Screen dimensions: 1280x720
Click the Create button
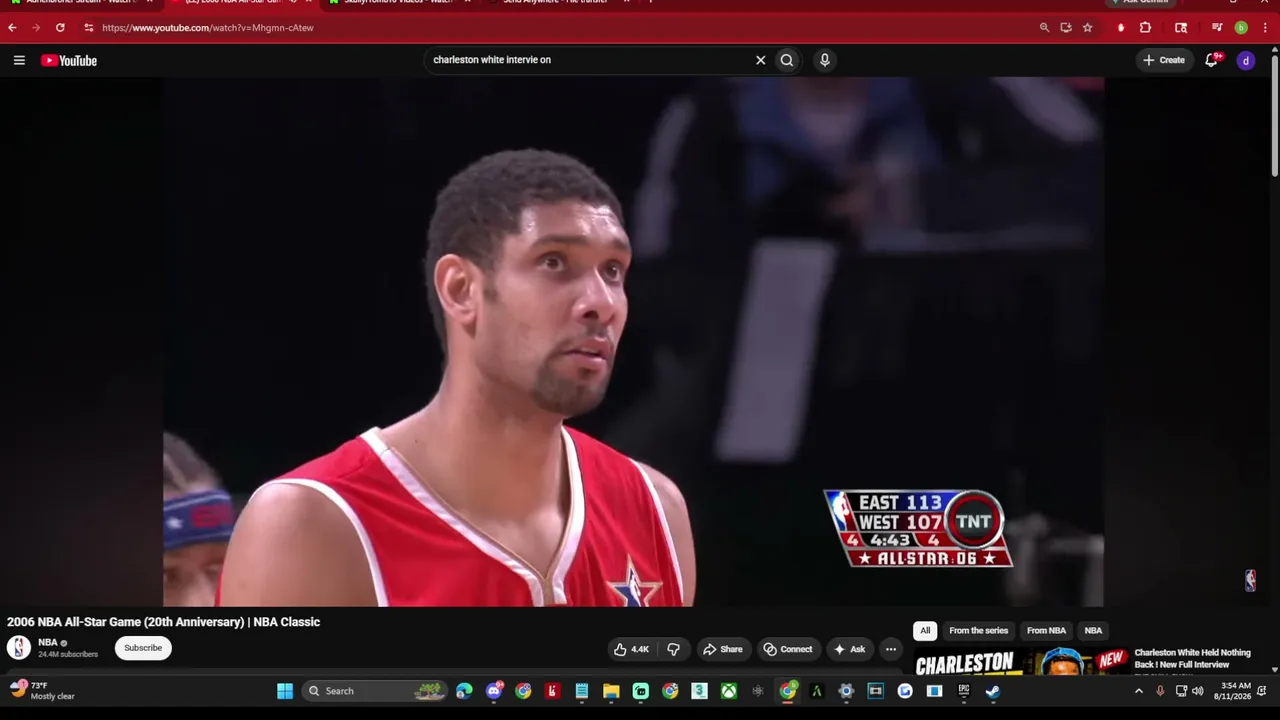pos(1163,60)
